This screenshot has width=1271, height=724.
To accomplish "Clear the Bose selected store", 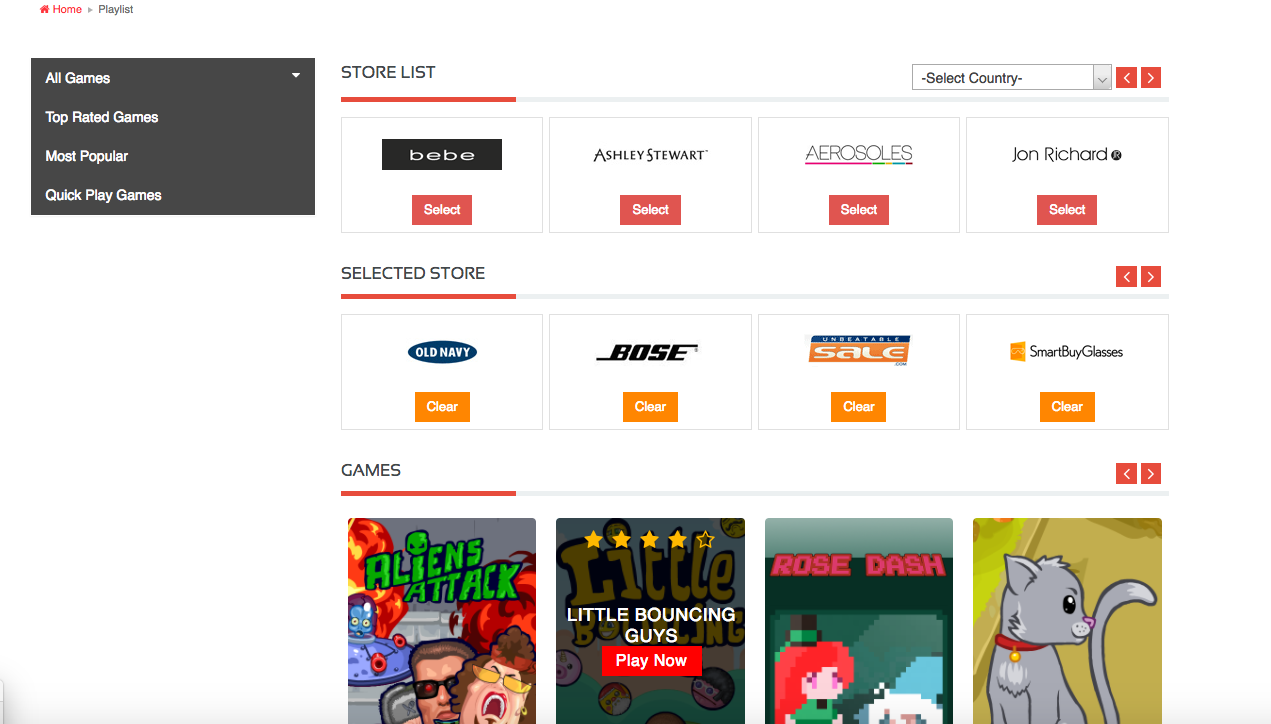I will pyautogui.click(x=650, y=407).
